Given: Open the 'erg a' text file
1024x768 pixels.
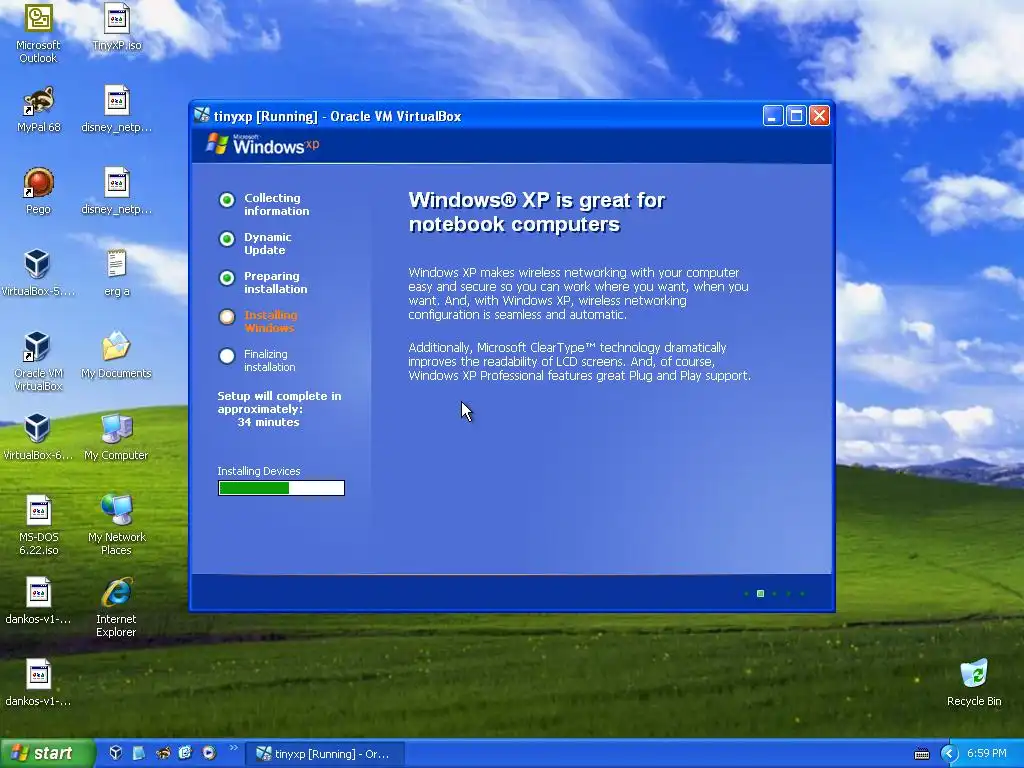Looking at the screenshot, I should [117, 273].
